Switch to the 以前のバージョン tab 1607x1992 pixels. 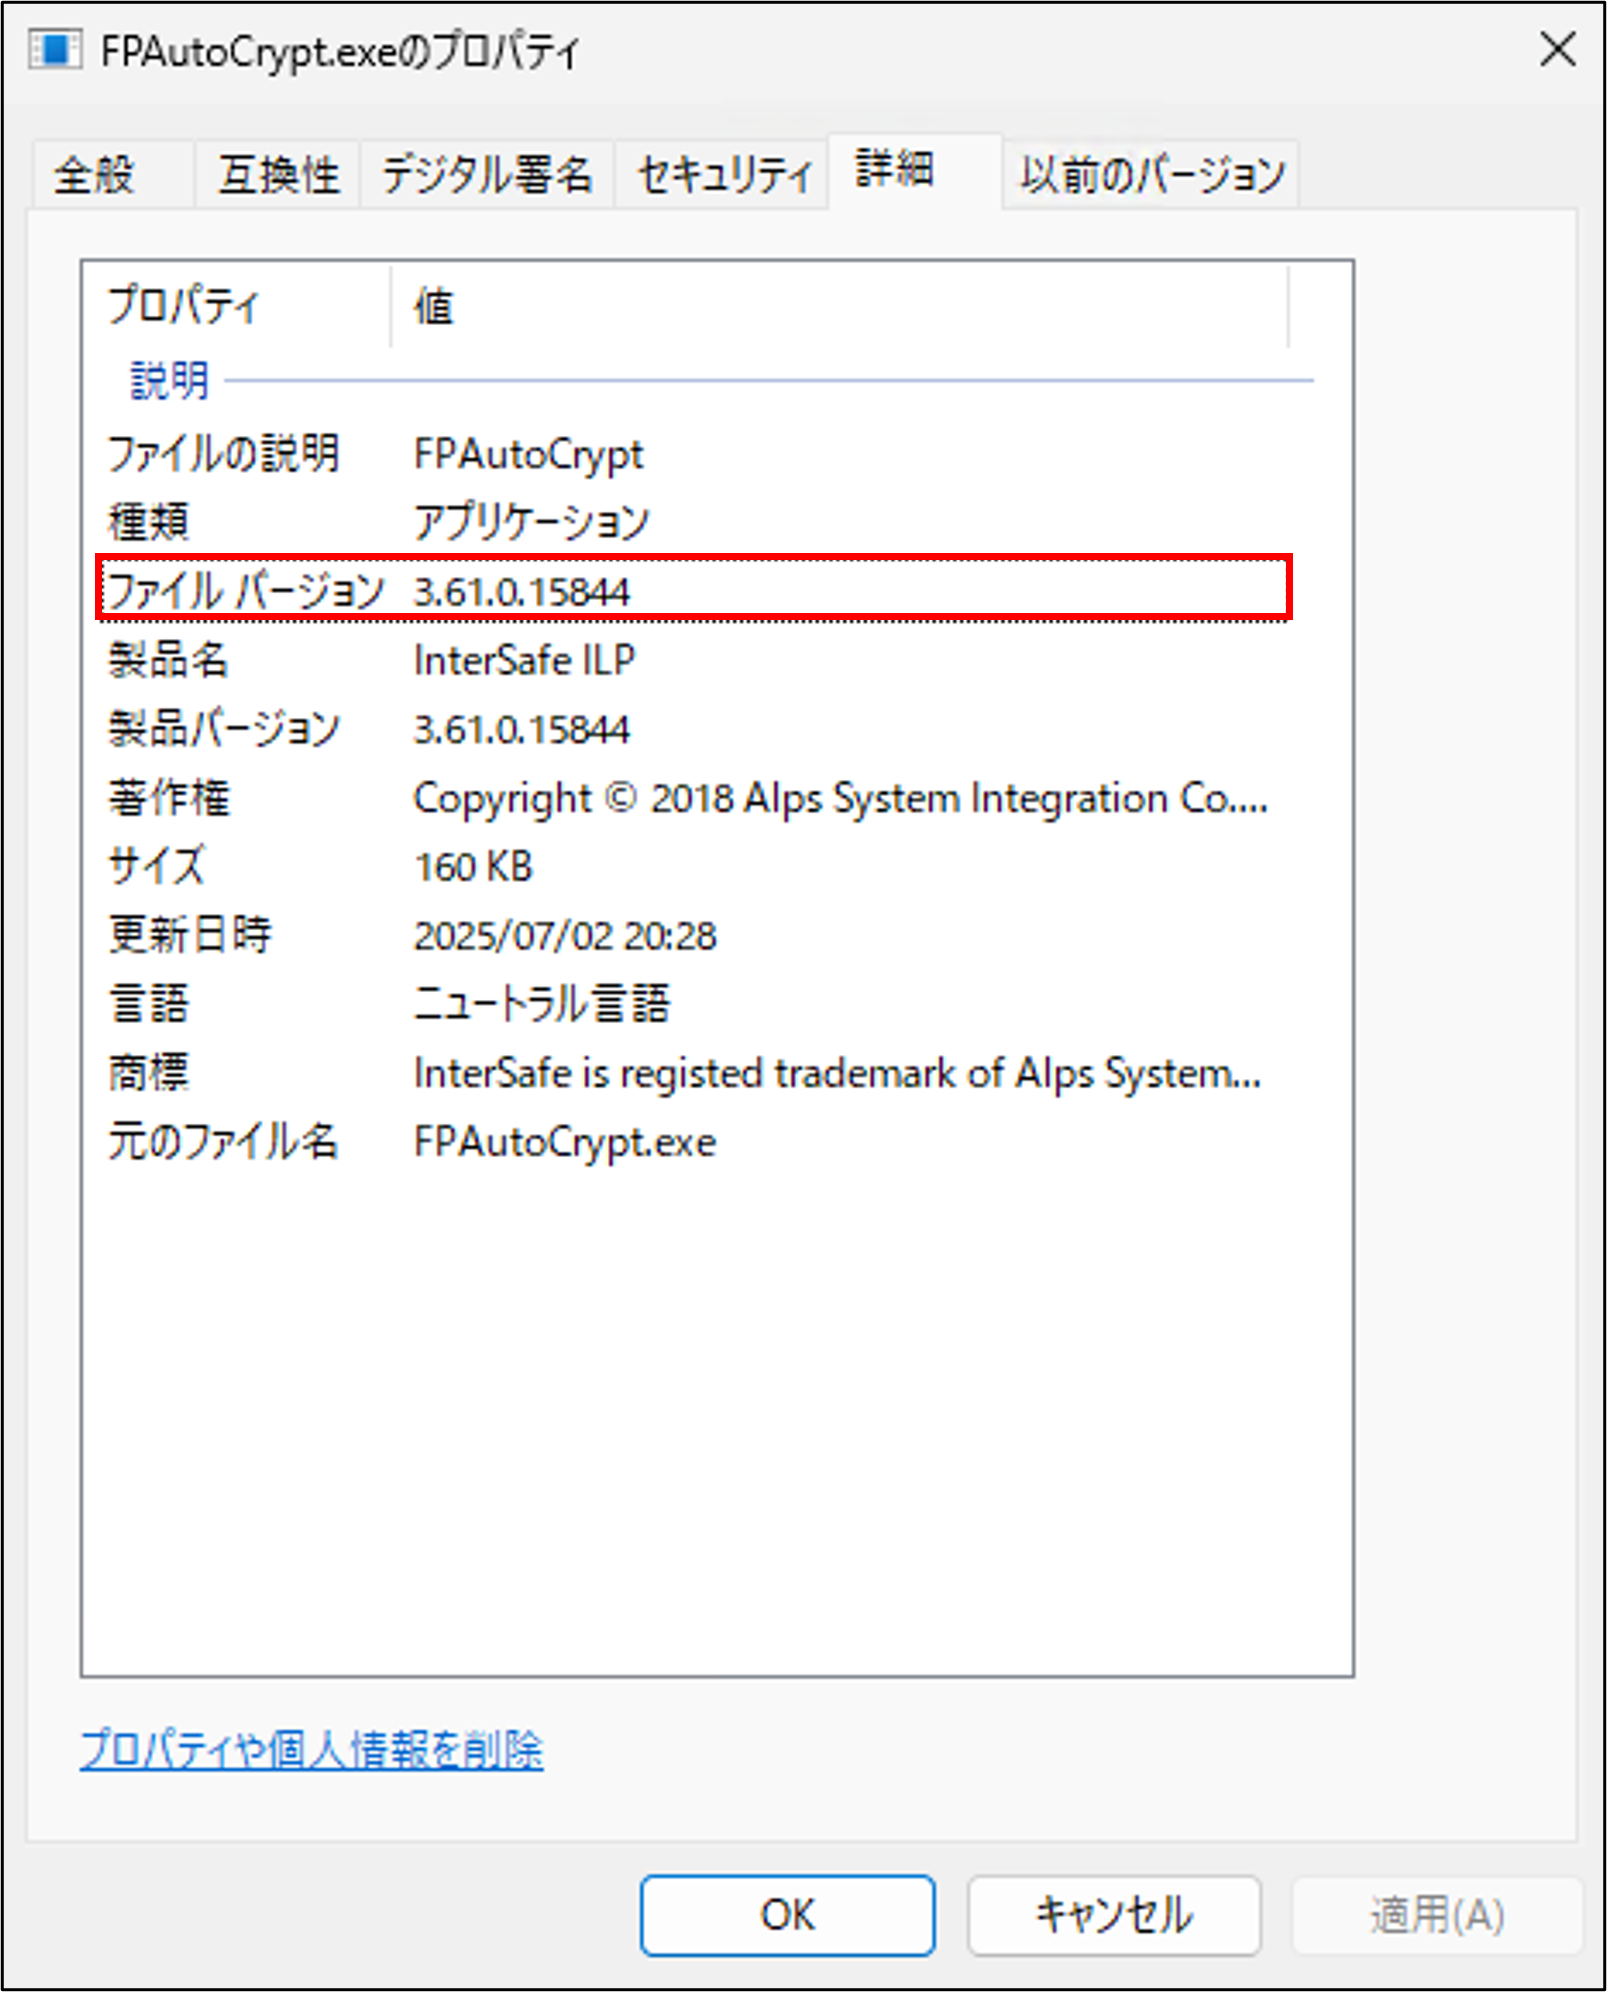(x=1150, y=173)
